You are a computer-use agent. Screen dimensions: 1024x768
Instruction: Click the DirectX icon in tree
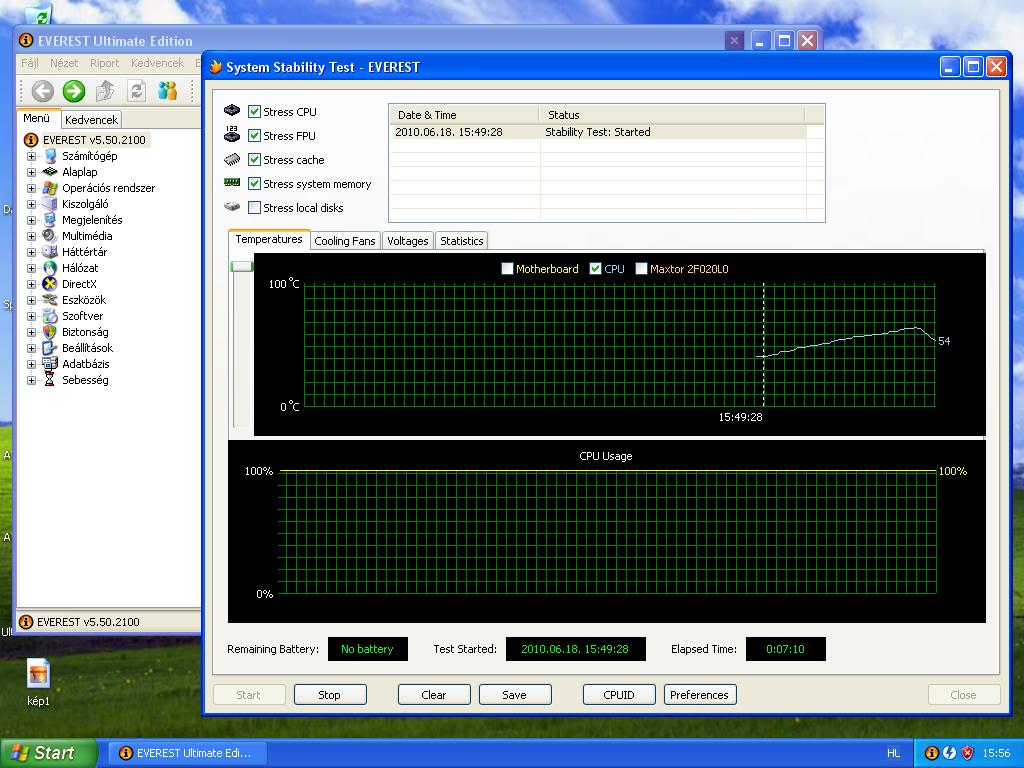click(x=50, y=284)
